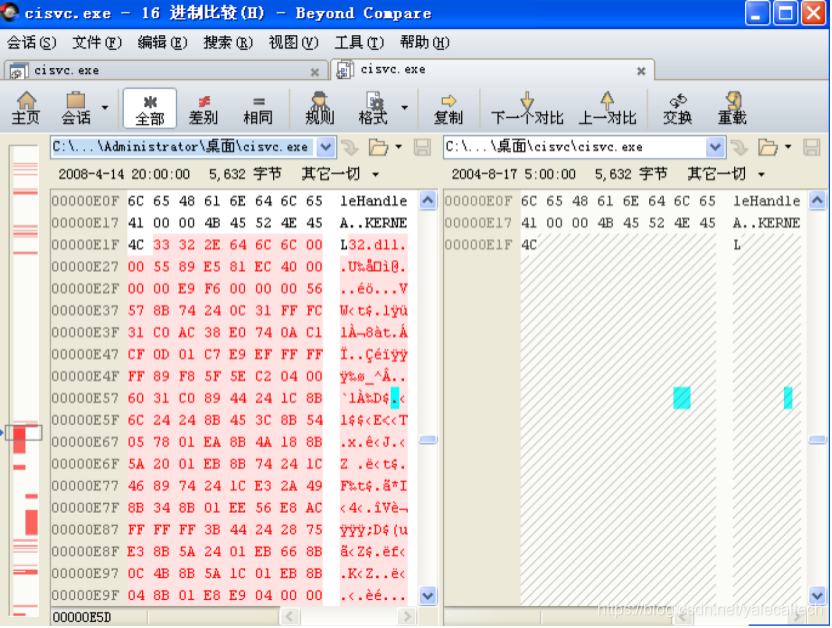Screen dimensions: 832x628
Task: Select the second cisvc.exe tab
Action: pyautogui.click(x=492, y=69)
